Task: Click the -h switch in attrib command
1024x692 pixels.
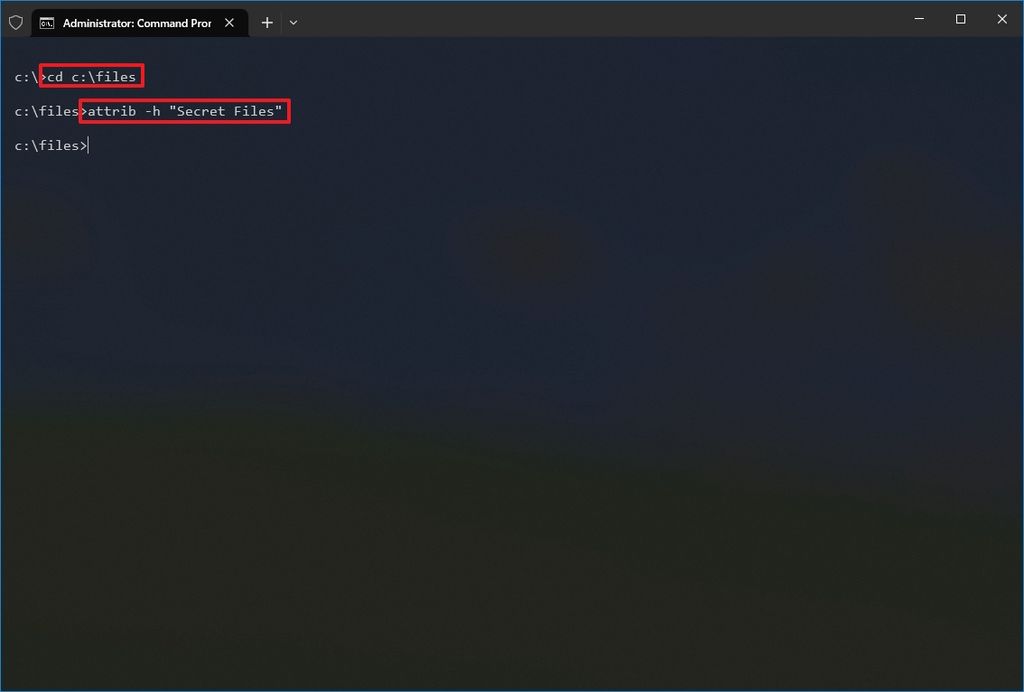Action: tap(152, 111)
